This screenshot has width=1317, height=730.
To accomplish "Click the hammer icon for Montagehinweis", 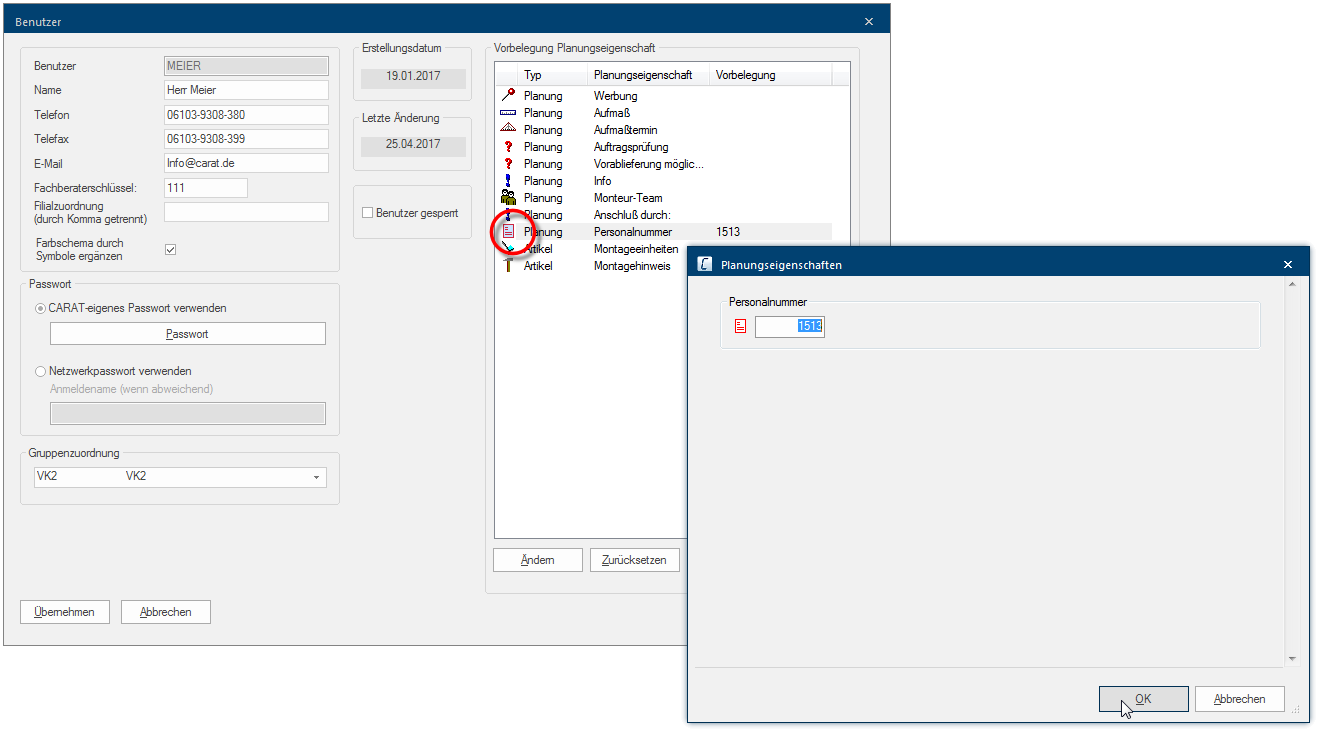I will coord(508,266).
